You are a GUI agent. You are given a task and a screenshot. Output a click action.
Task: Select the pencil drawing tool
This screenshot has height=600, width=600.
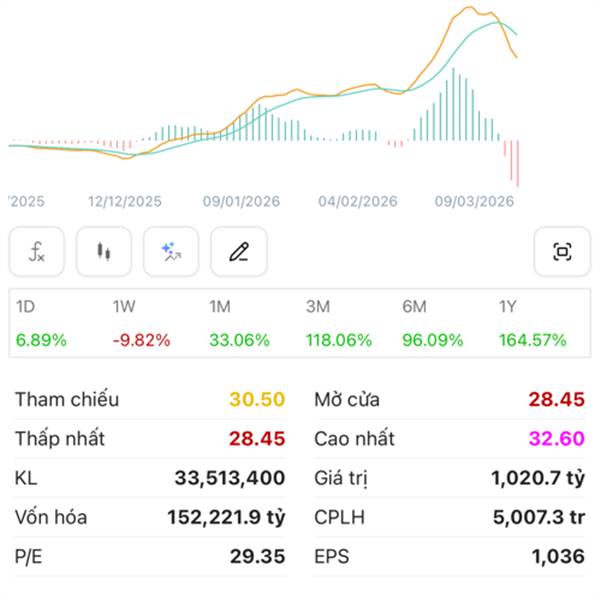(238, 251)
